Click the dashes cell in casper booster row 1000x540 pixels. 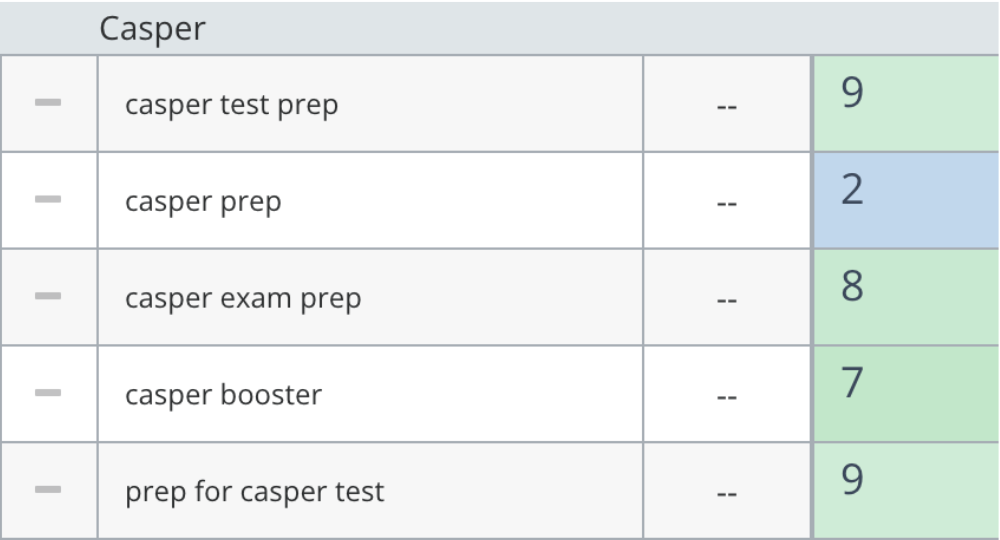tap(727, 395)
